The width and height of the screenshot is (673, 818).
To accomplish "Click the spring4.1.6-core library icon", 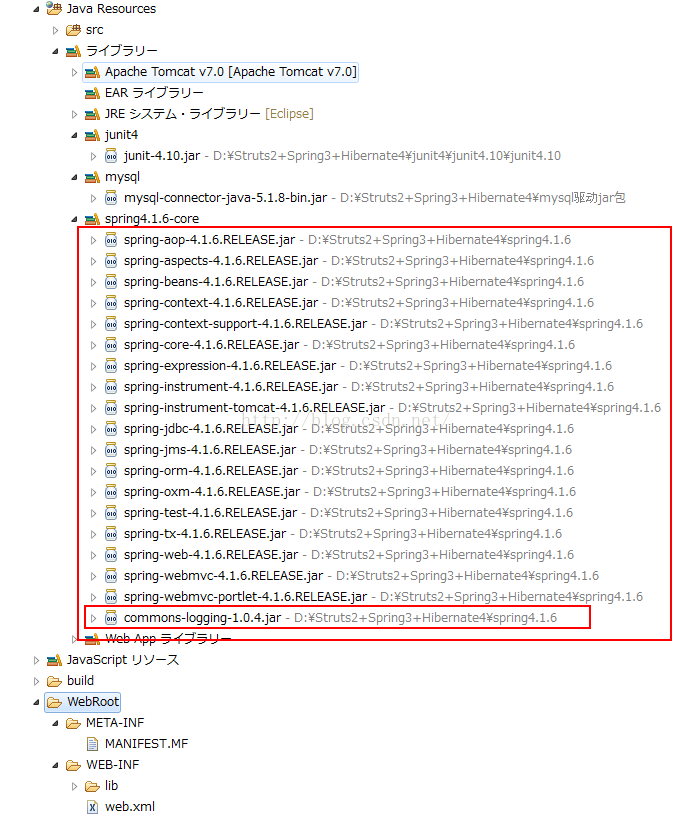I will click(x=92, y=219).
